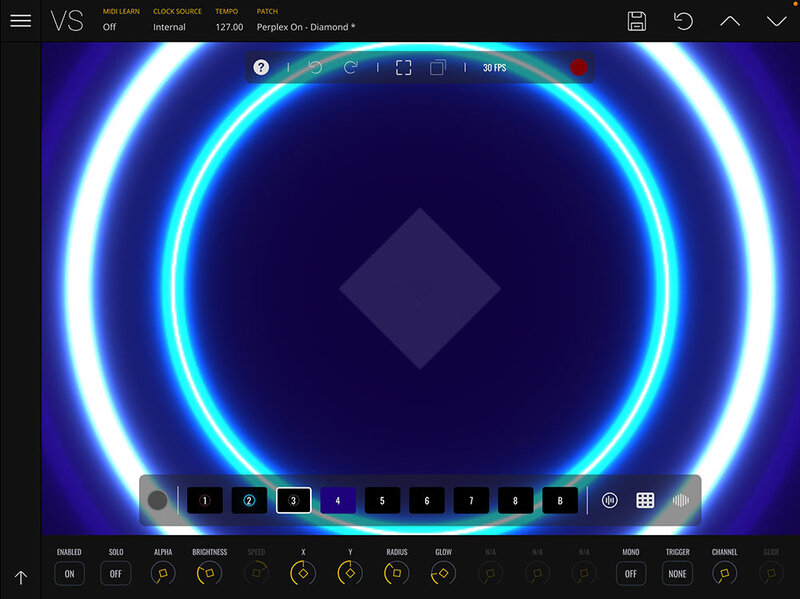The width and height of the screenshot is (800, 599).
Task: Open the audio modulation circle icon
Action: (x=609, y=501)
